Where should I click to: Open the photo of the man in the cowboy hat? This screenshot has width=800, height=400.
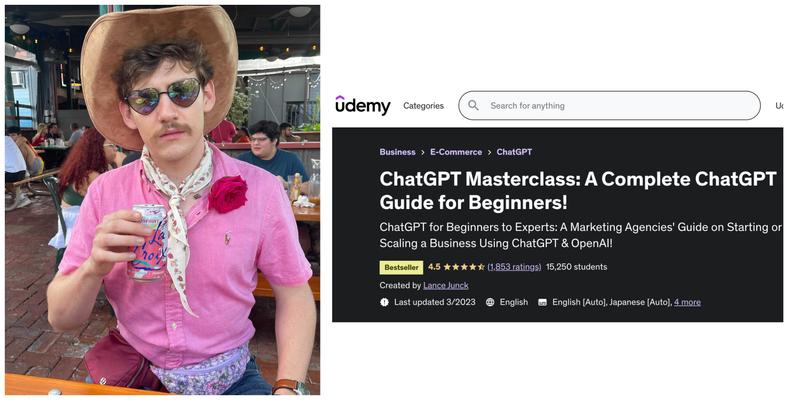[162, 200]
